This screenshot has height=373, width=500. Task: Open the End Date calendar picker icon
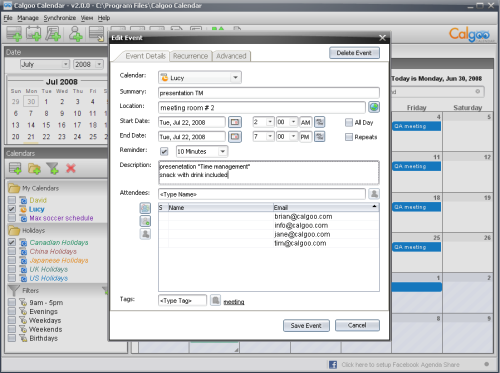pyautogui.click(x=235, y=137)
